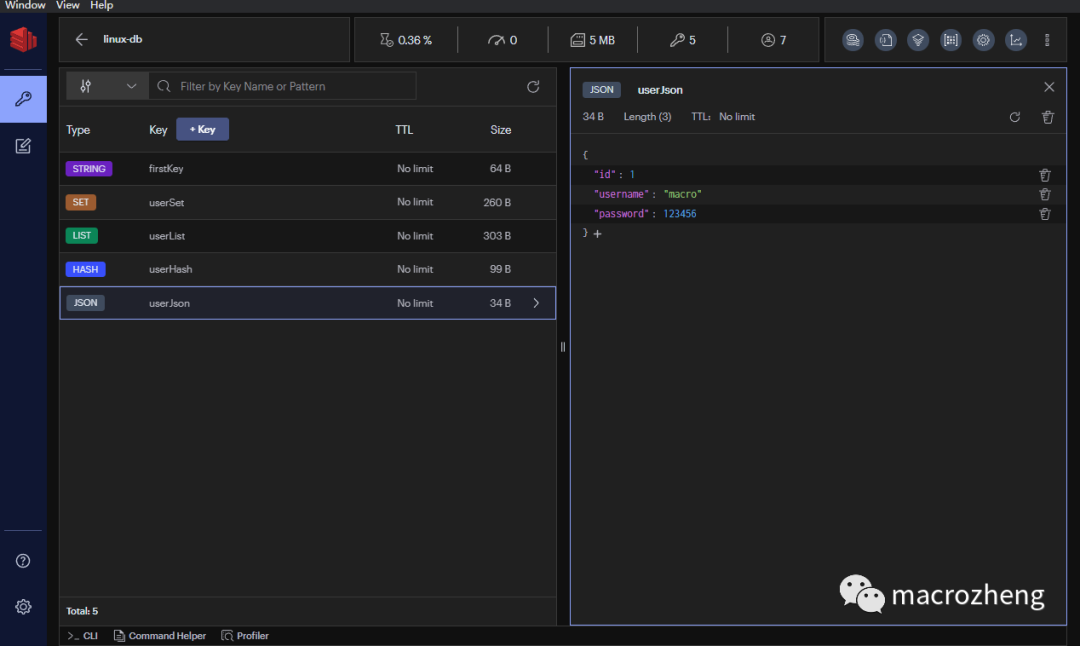Image resolution: width=1080 pixels, height=646 pixels.
Task: Click the panel resize handle between panes
Action: point(563,347)
